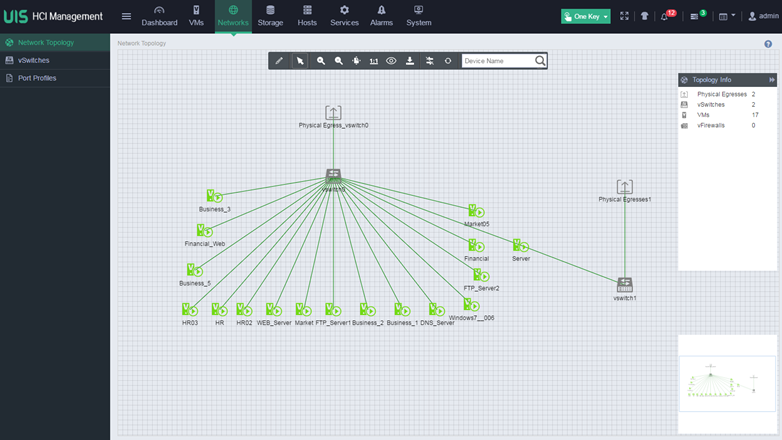Toggle the eye visibility icon in toolbar

(x=392, y=61)
